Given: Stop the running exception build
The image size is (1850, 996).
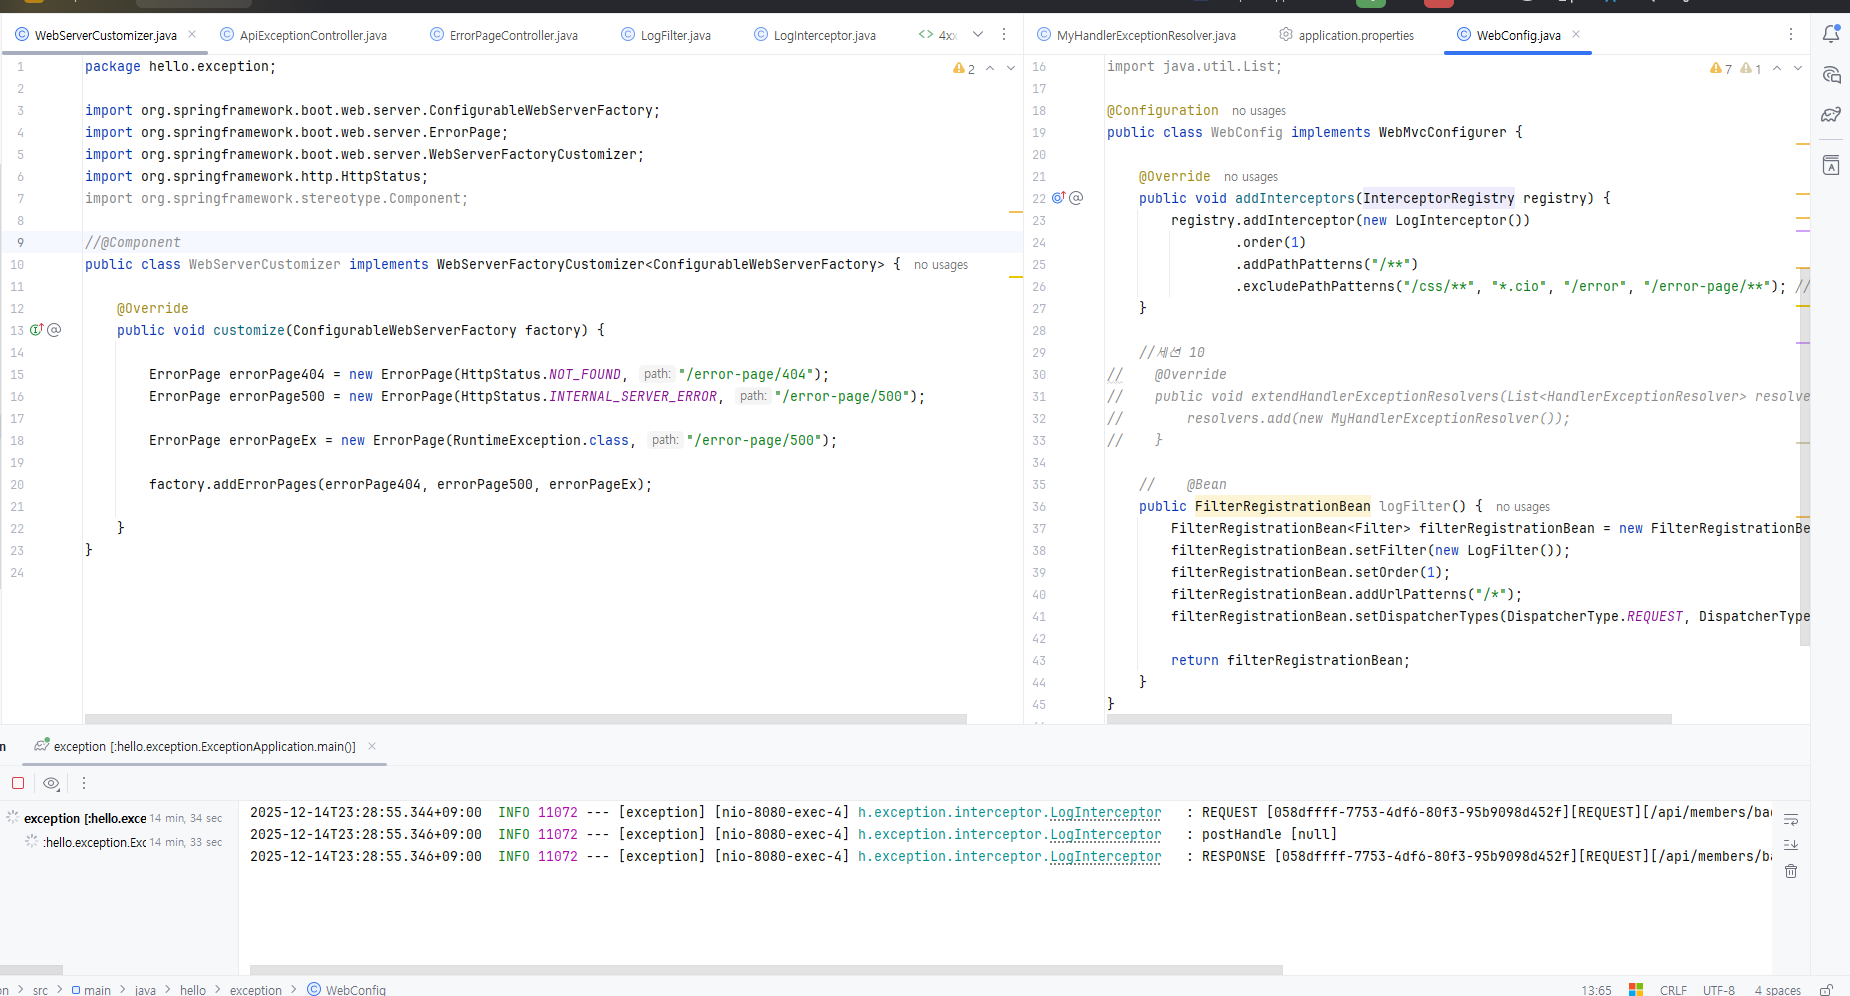Looking at the screenshot, I should tap(18, 783).
